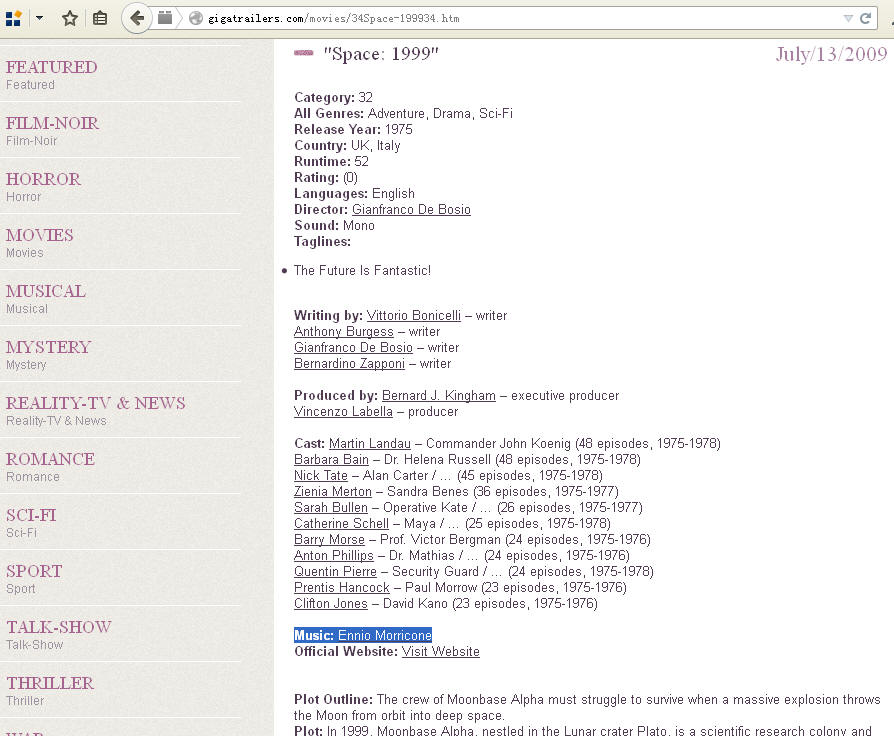Image resolution: width=894 pixels, height=736 pixels.
Task: Open cast member Martin Landau link
Action: click(x=369, y=443)
